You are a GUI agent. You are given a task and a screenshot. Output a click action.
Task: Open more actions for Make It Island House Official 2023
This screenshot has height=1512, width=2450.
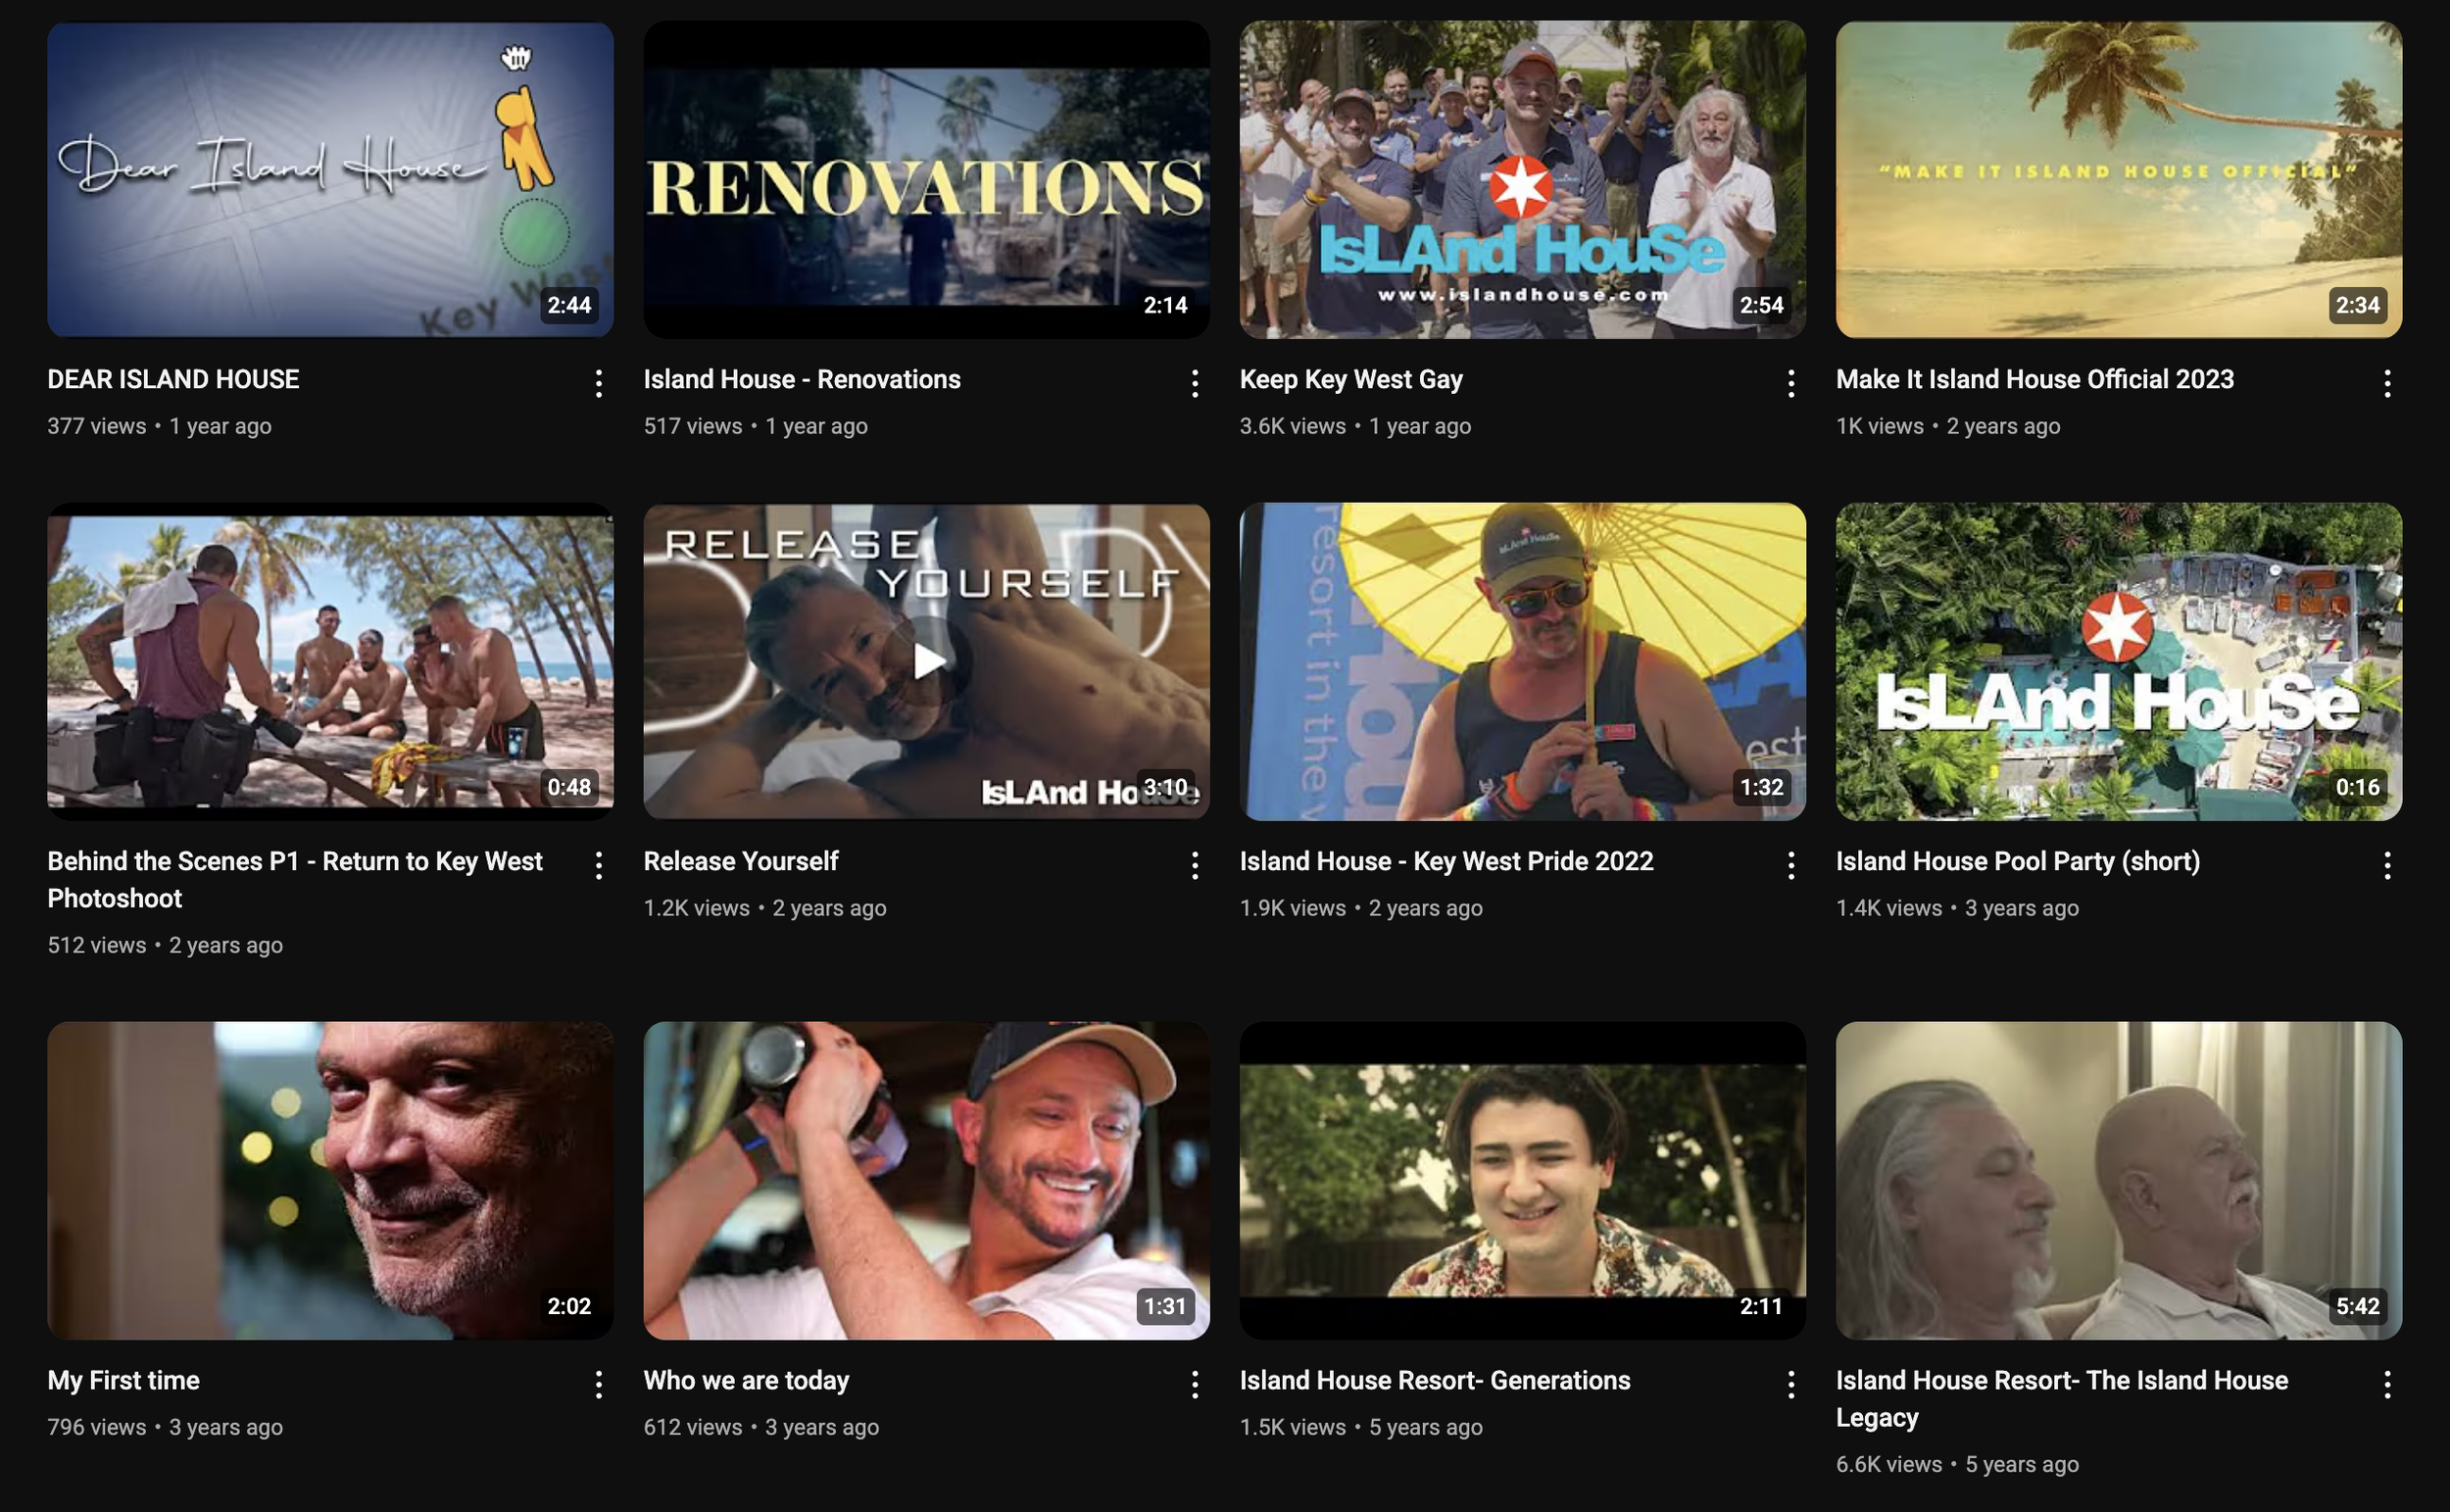[2386, 383]
